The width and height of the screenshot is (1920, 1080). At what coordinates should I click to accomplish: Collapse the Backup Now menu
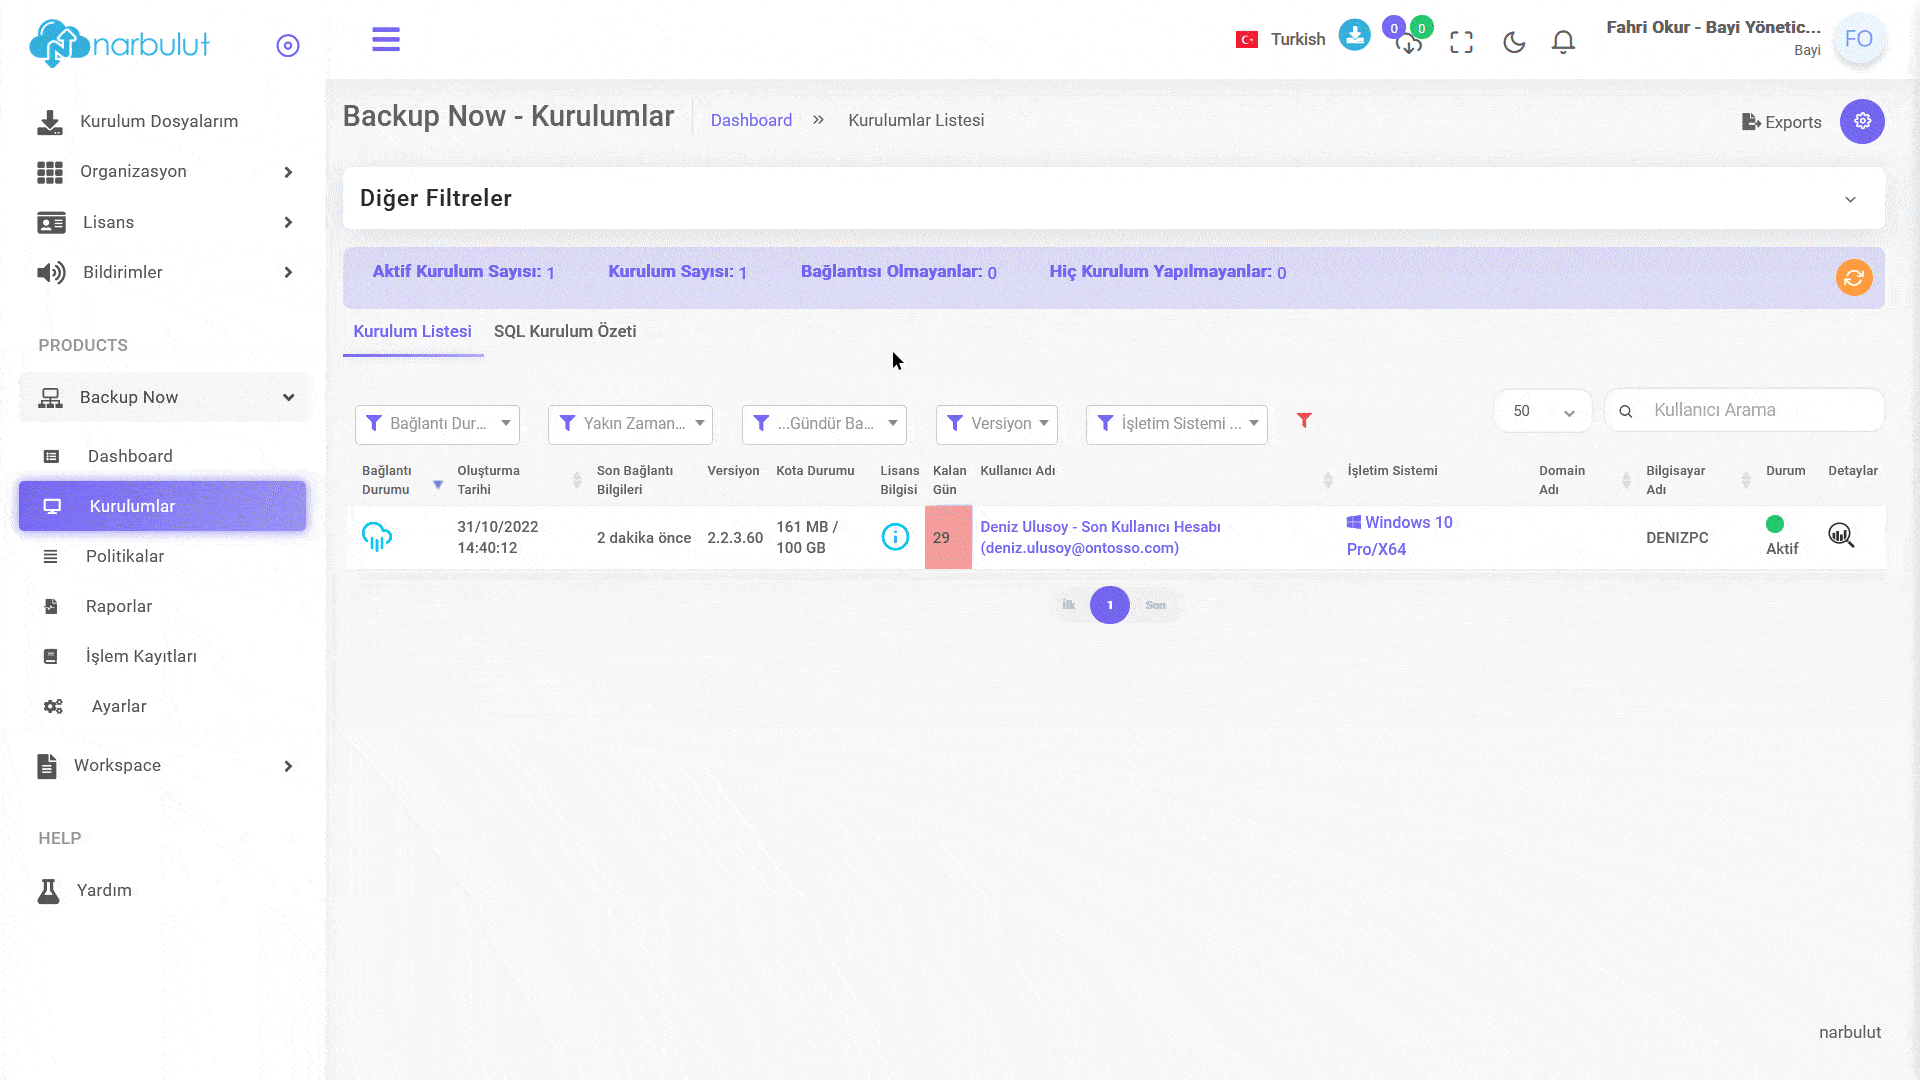[165, 398]
